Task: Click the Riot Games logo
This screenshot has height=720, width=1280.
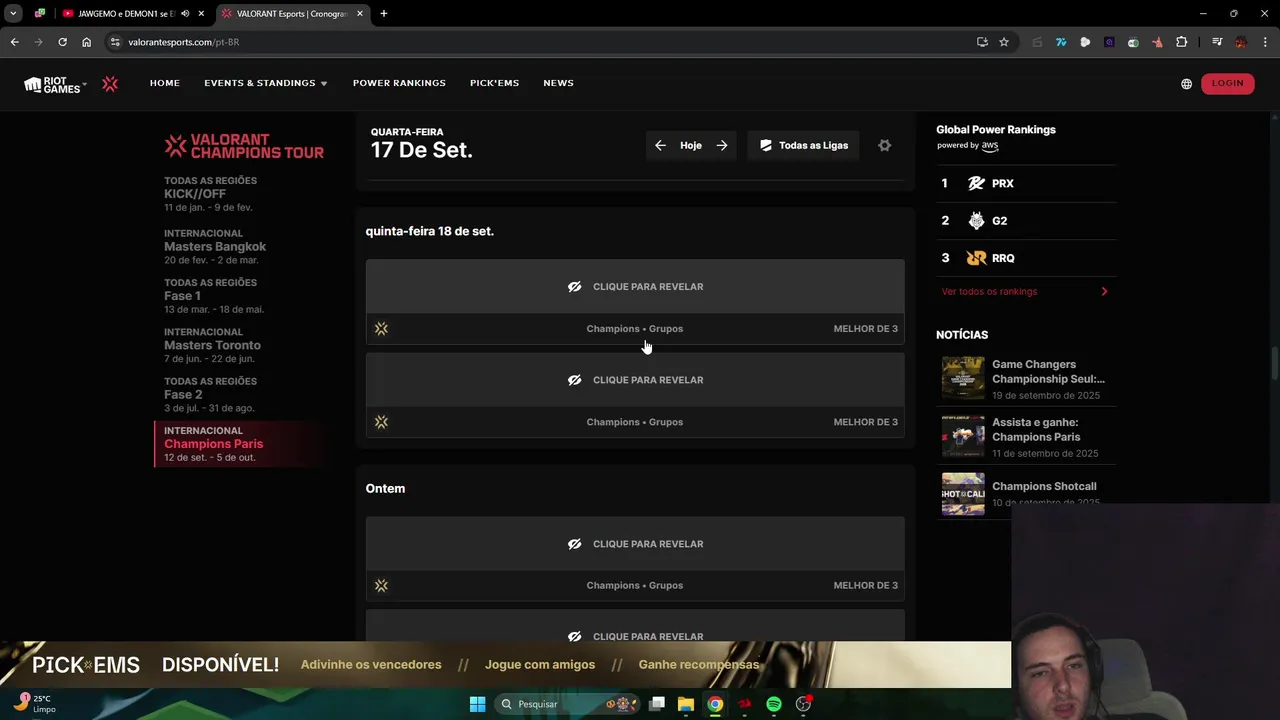Action: [x=55, y=84]
